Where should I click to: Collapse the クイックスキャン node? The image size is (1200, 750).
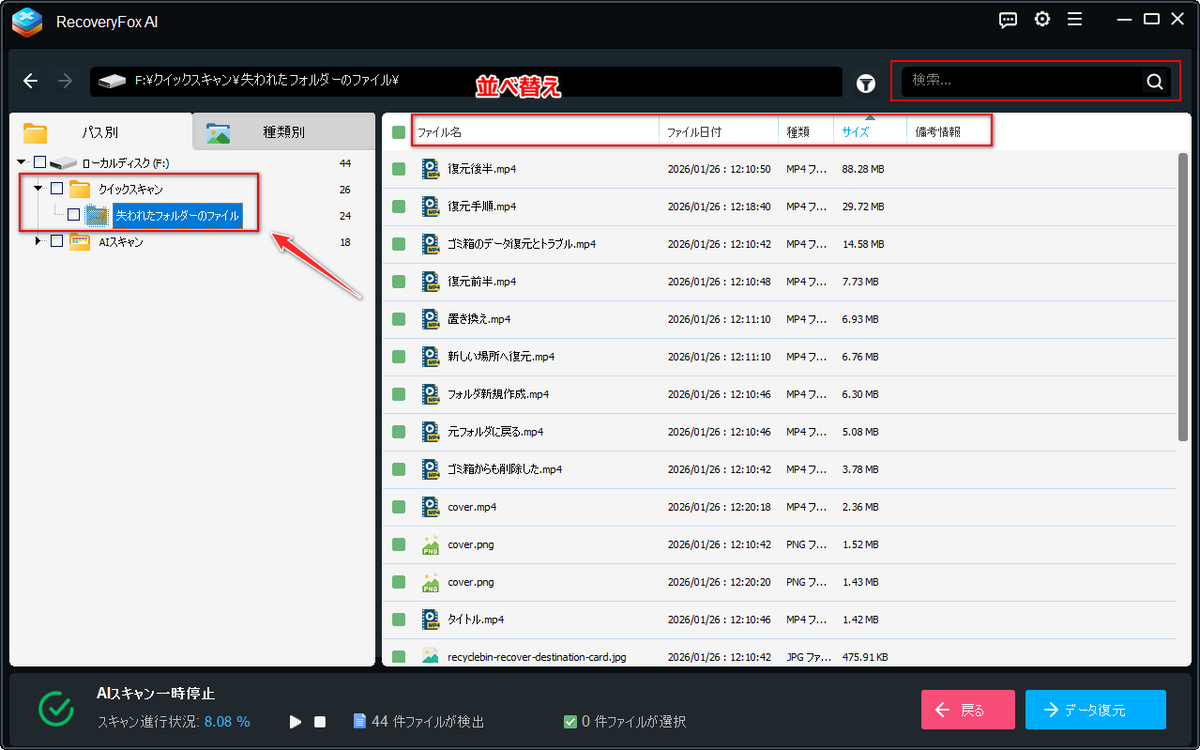(38, 188)
